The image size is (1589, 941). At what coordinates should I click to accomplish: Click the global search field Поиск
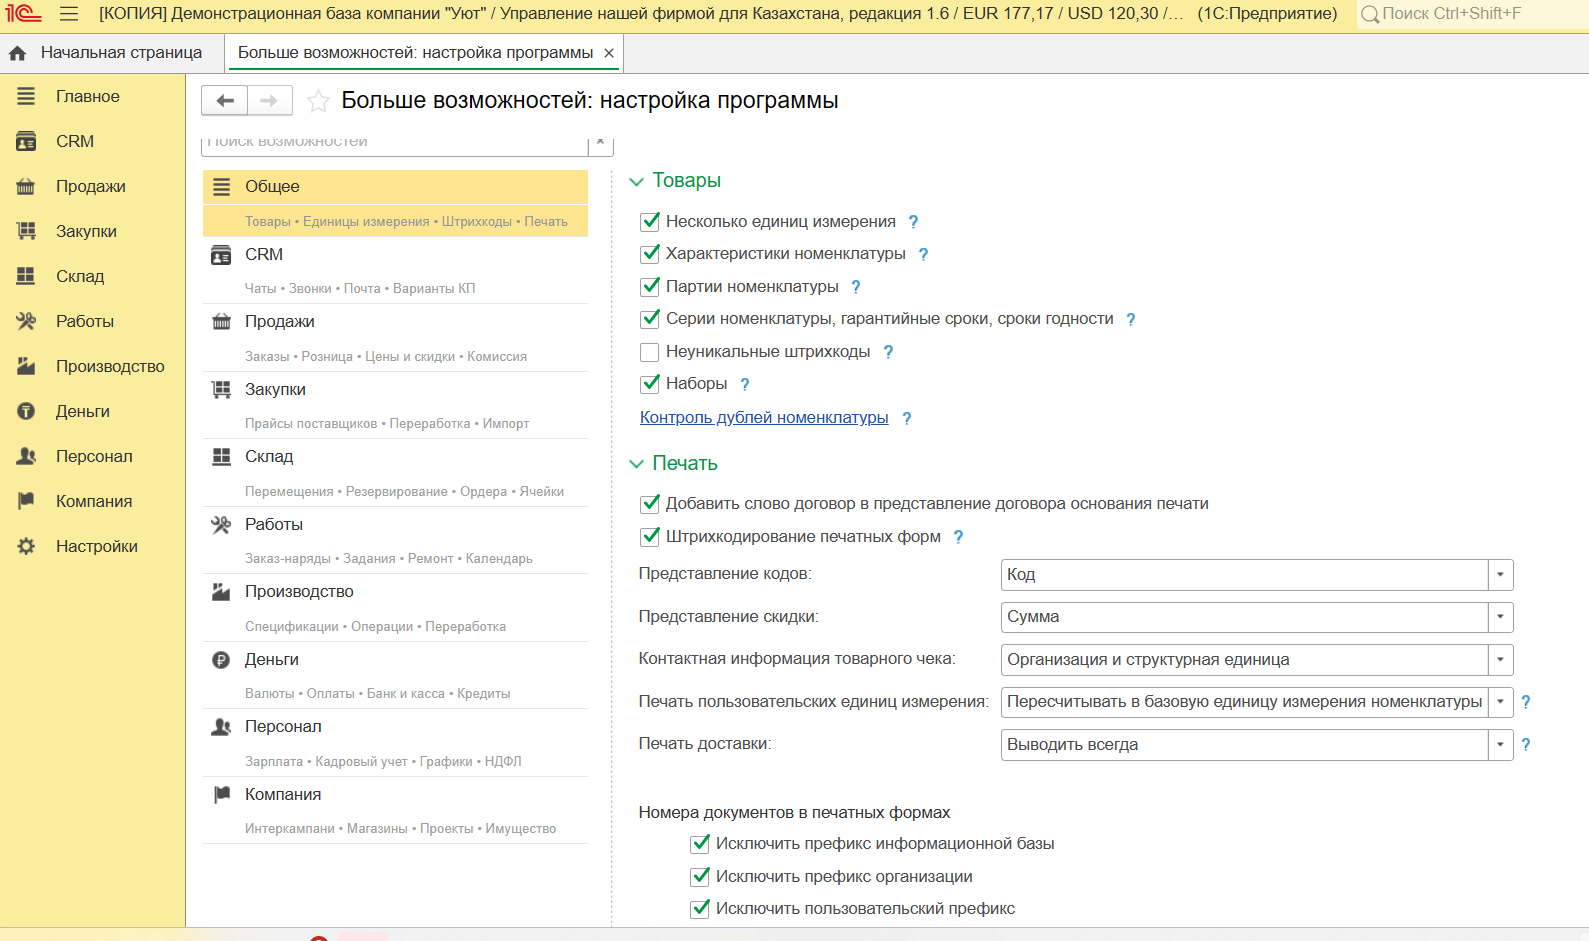point(1470,14)
